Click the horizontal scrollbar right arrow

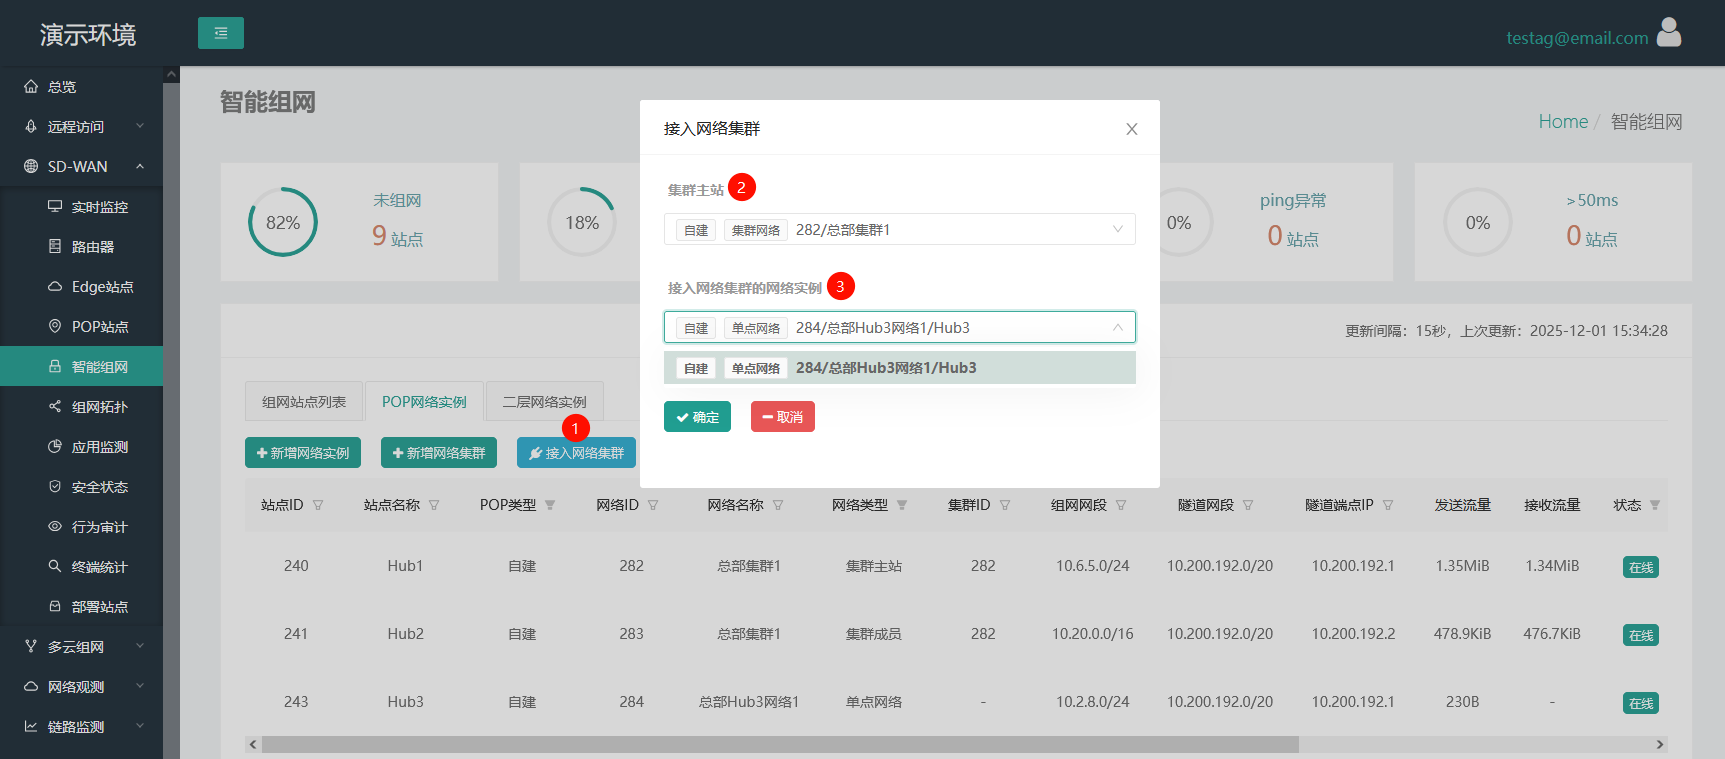click(x=1660, y=744)
